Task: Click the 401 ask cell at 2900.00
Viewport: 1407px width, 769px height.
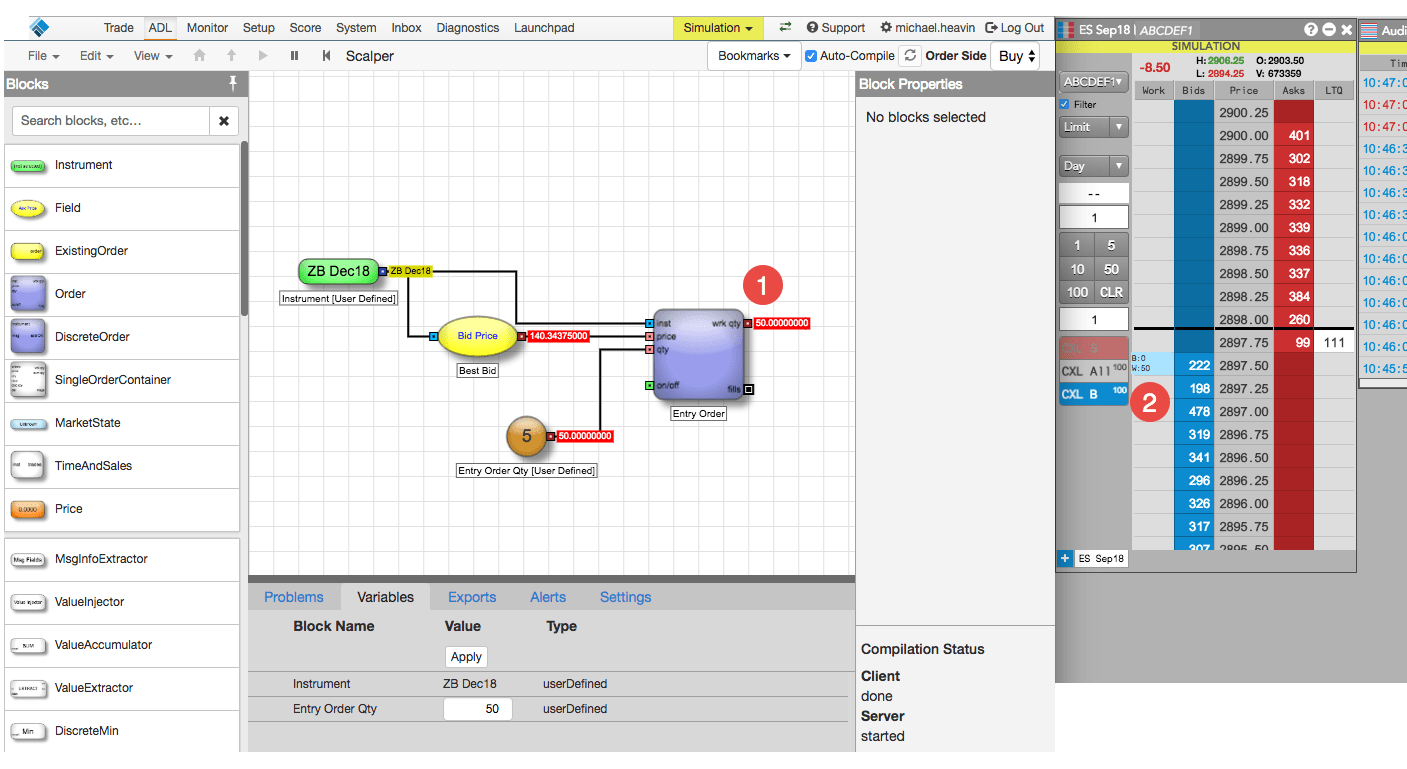Action: pos(1294,136)
